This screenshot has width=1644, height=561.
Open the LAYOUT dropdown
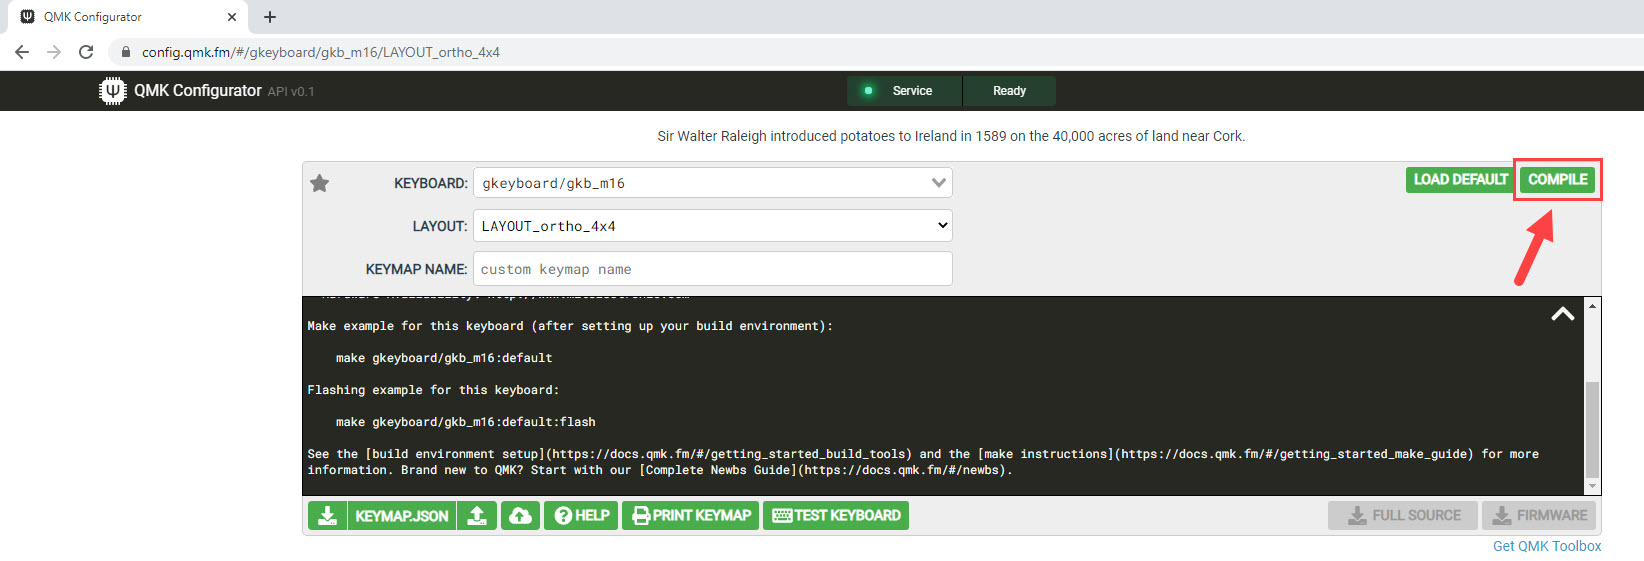tap(713, 226)
